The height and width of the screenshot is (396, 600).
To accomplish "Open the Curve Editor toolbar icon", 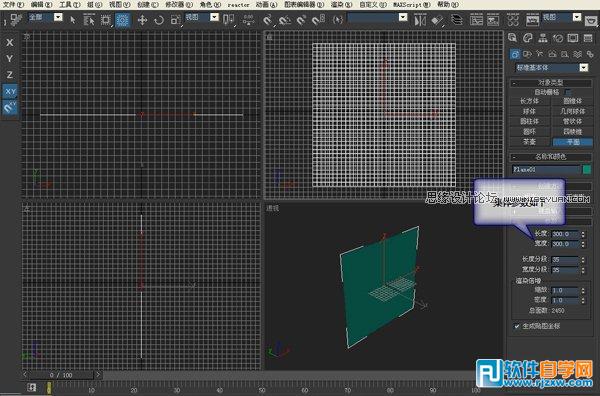I will [476, 20].
